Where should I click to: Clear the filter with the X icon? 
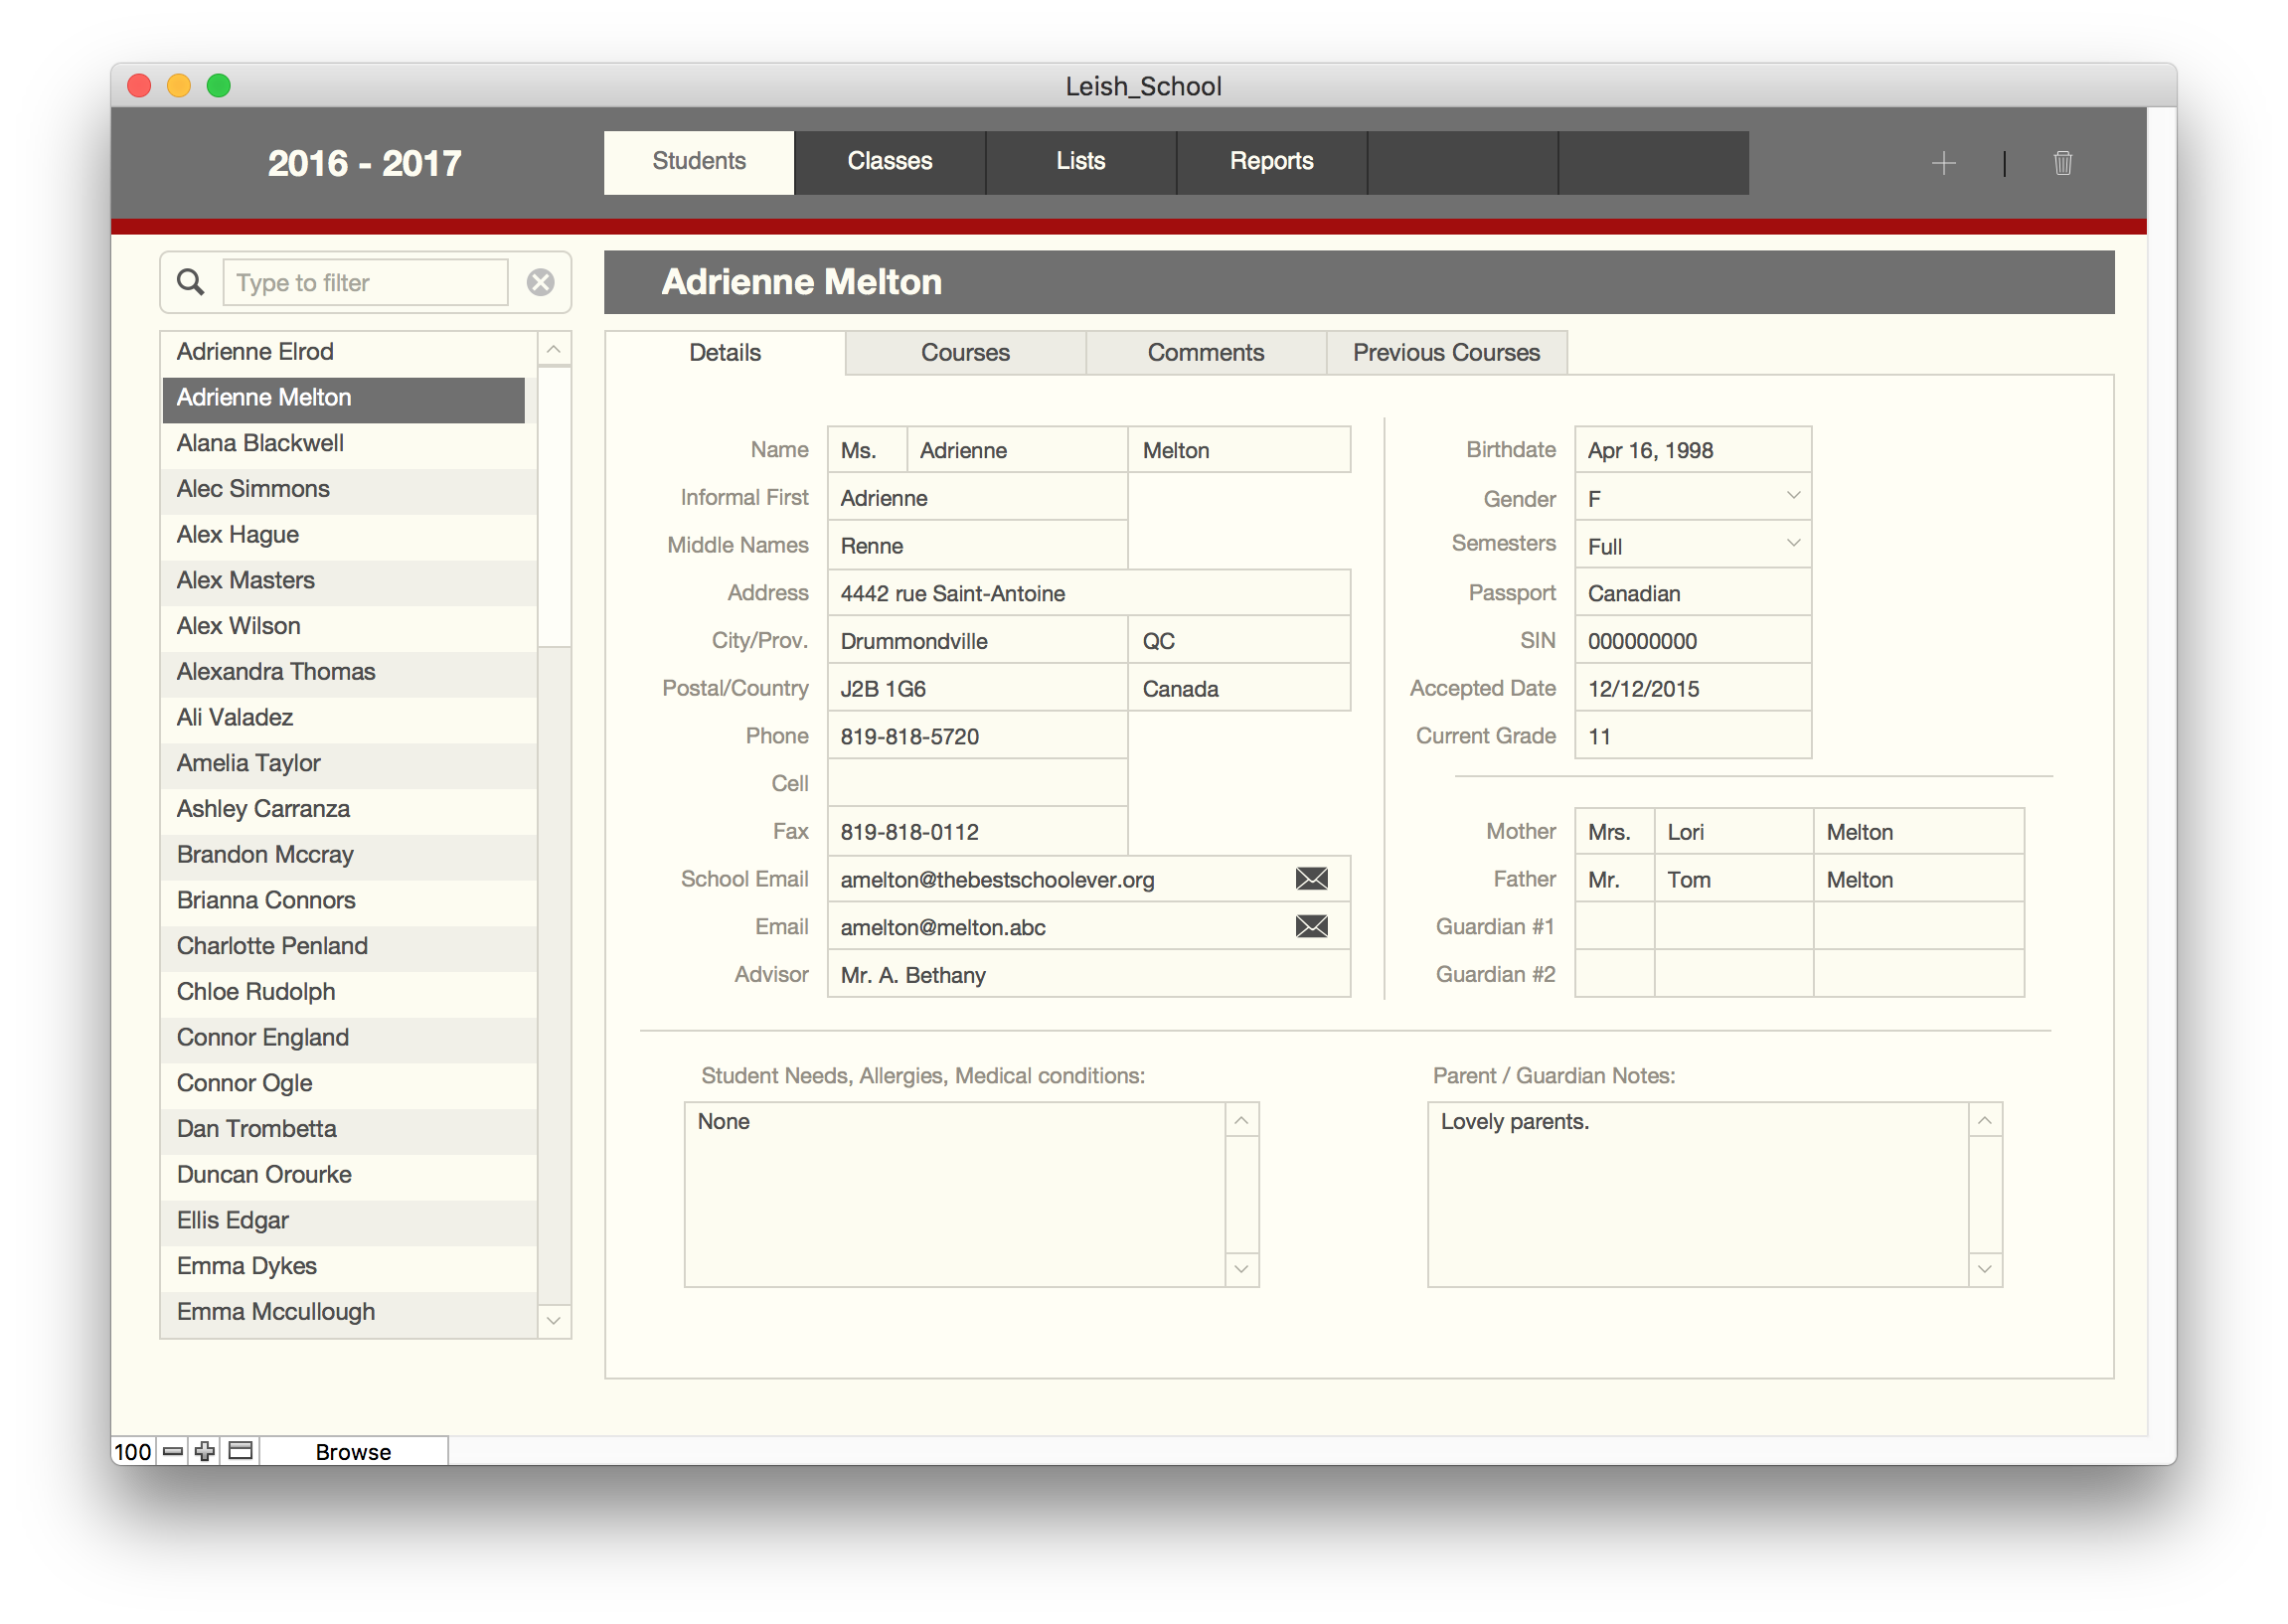click(x=540, y=283)
